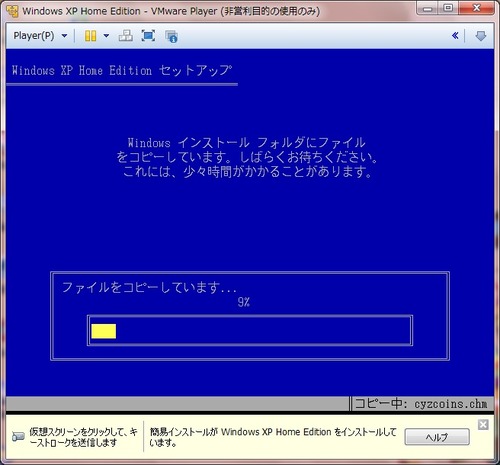Expand the power options dropdown arrow
The height and width of the screenshot is (465, 500).
click(106, 36)
